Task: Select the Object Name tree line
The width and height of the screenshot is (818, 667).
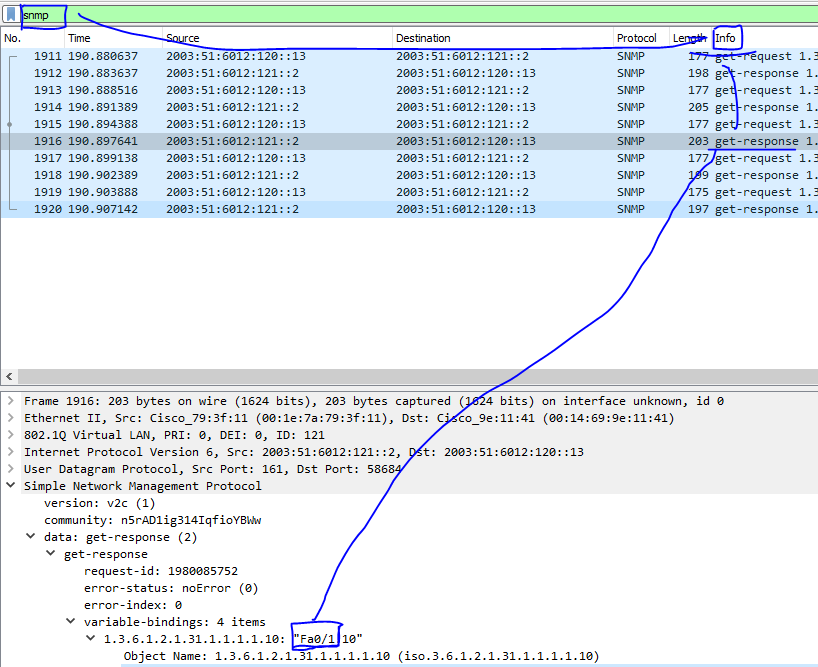Action: 361,656
